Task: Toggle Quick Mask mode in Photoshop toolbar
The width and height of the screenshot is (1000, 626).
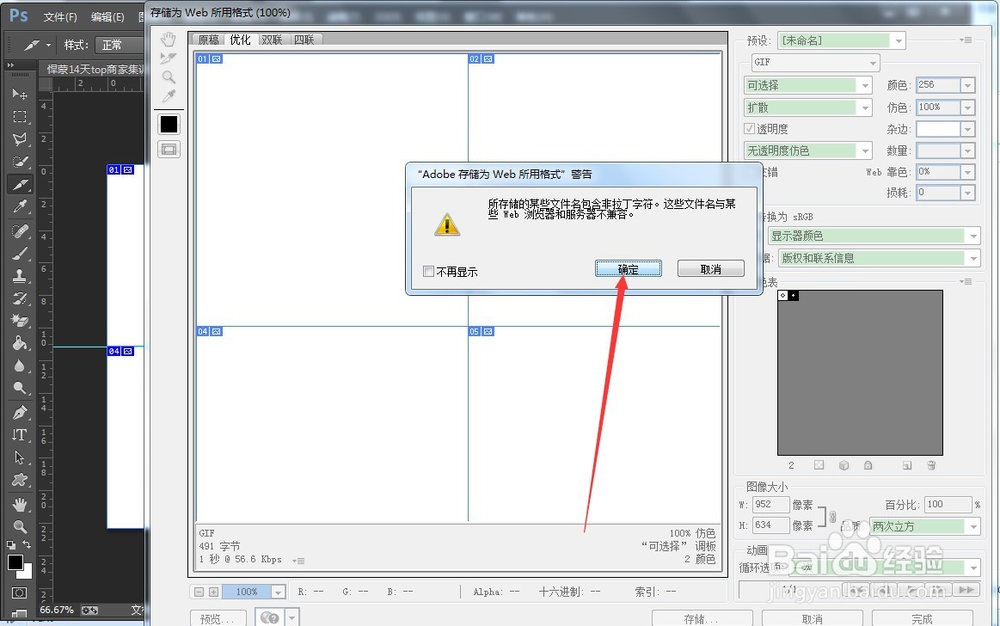Action: 19,593
